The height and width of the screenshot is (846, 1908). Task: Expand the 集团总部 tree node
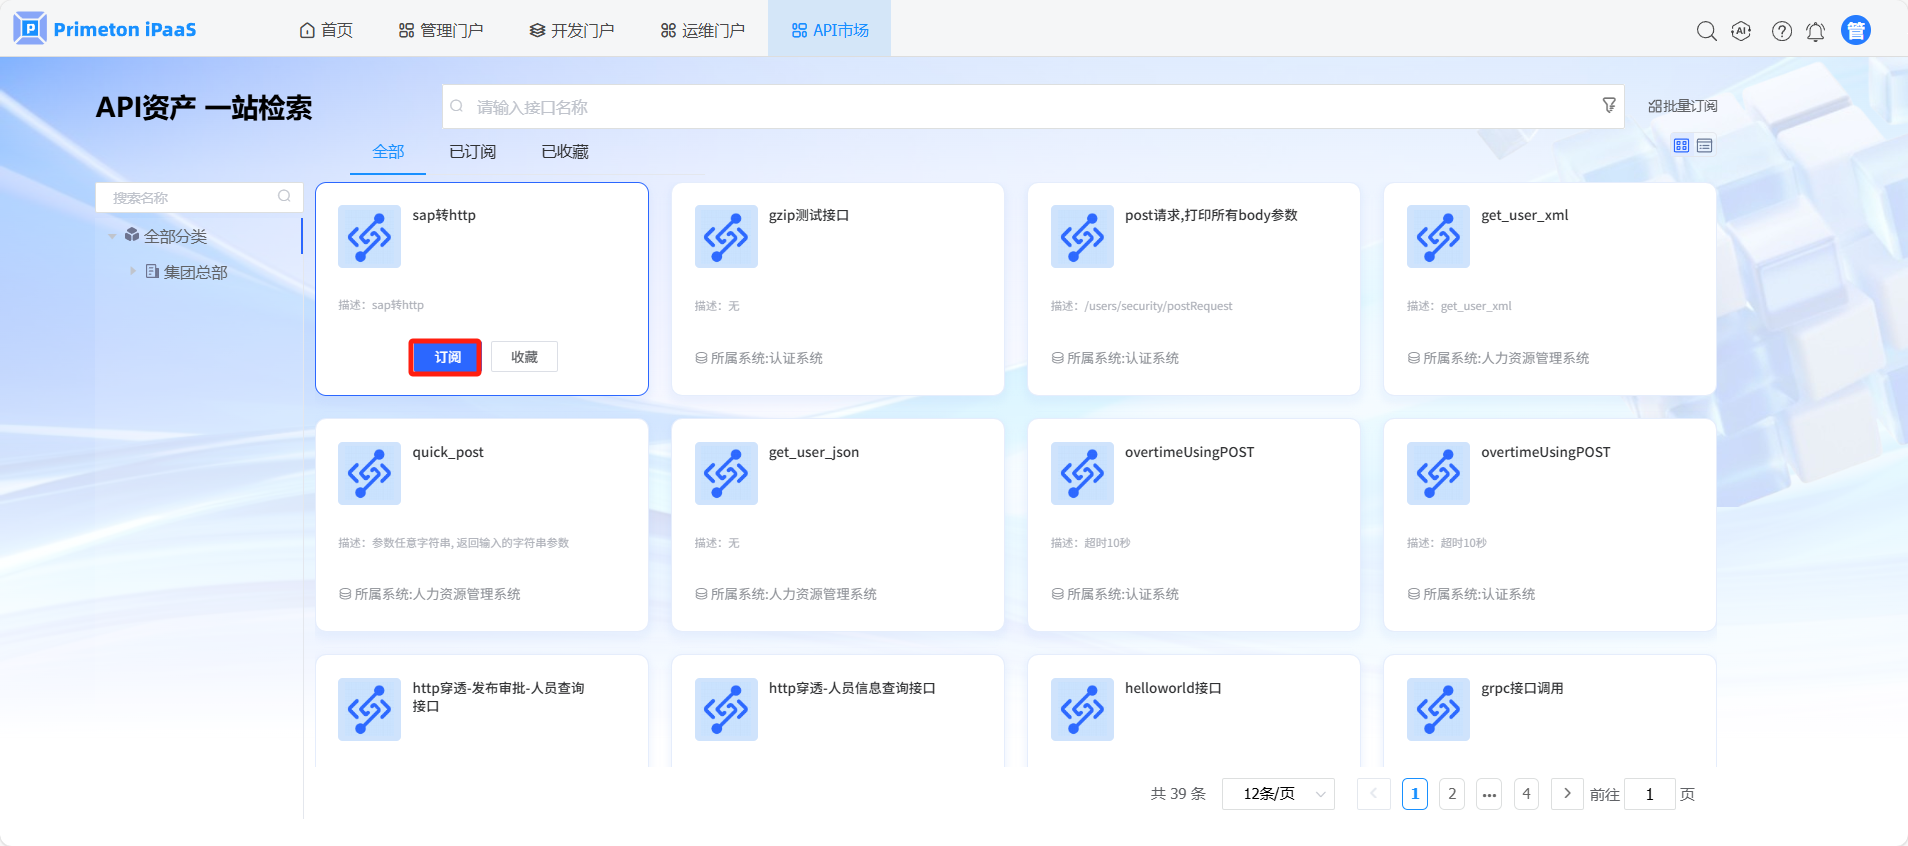(x=132, y=271)
